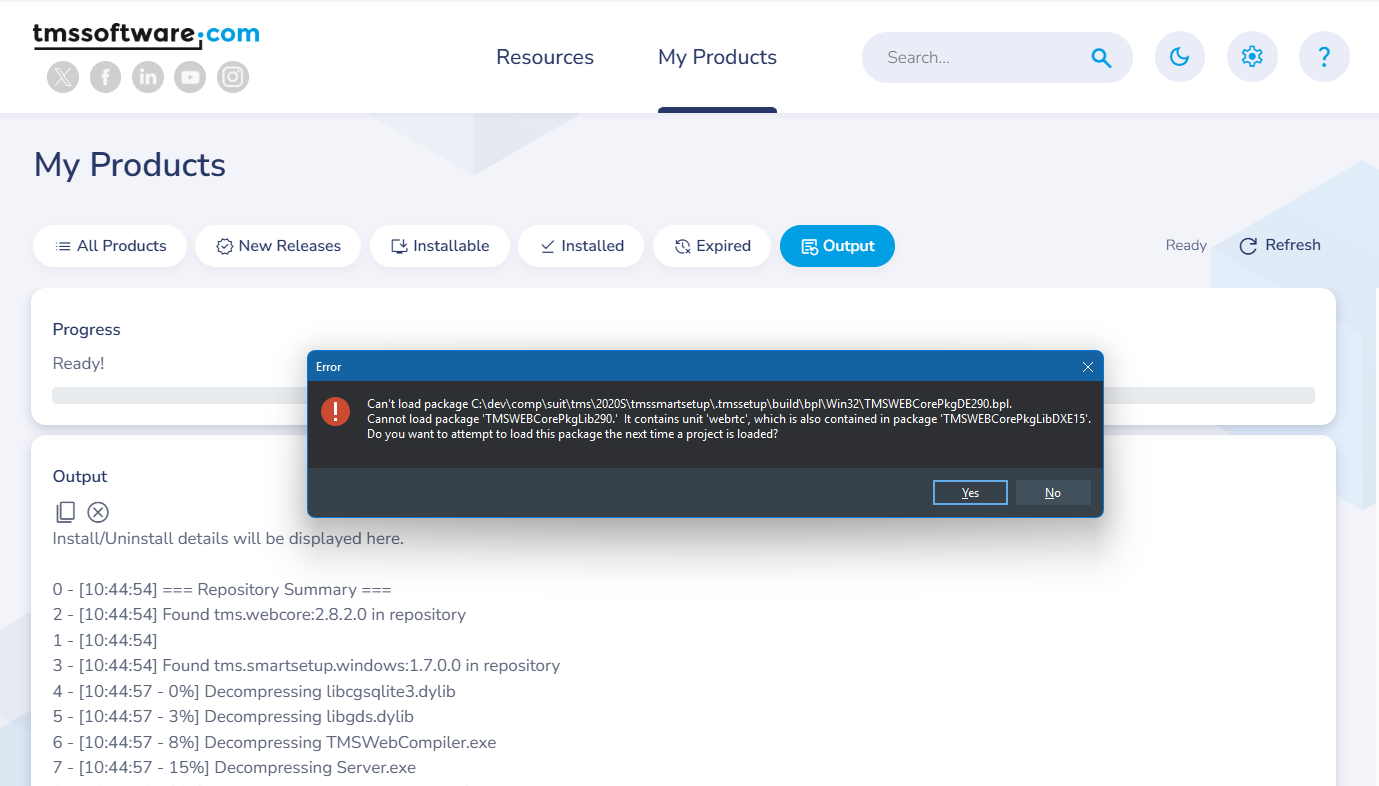Screen dimensions: 1379x786
Task: Open the Facebook social link
Action: [105, 77]
